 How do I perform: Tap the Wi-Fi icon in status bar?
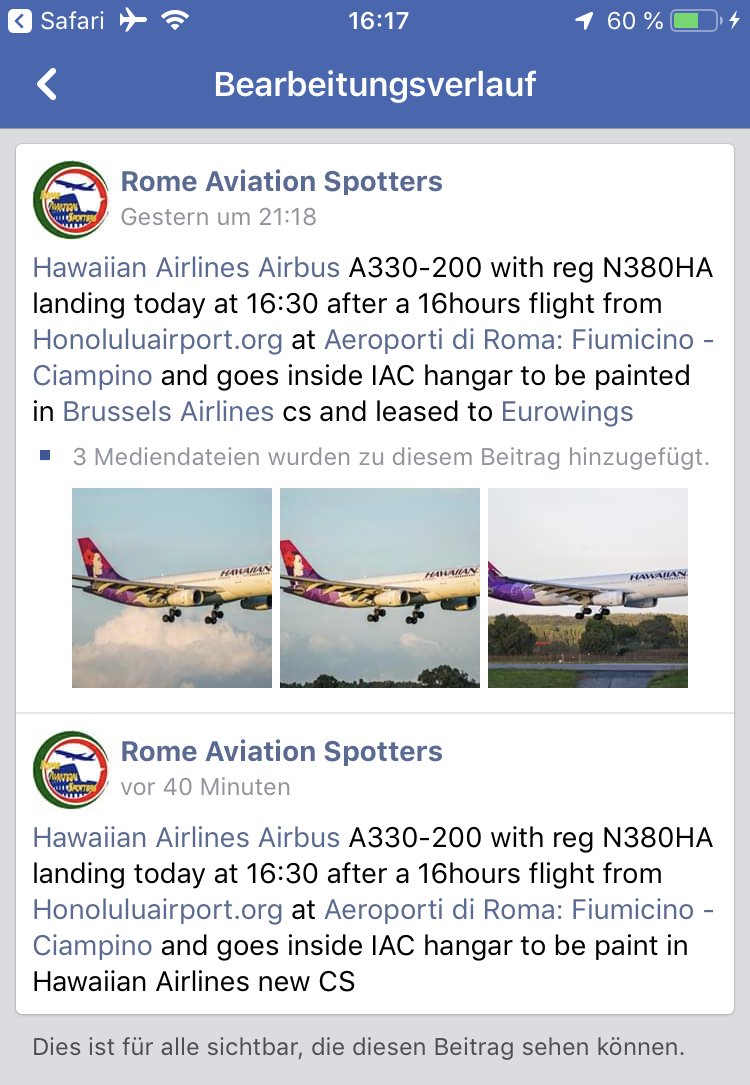point(175,20)
